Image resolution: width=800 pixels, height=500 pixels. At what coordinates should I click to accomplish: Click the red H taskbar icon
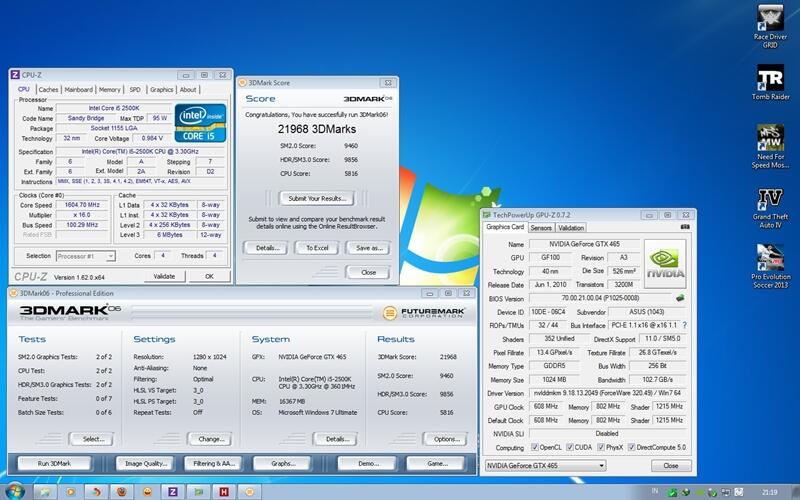223,492
